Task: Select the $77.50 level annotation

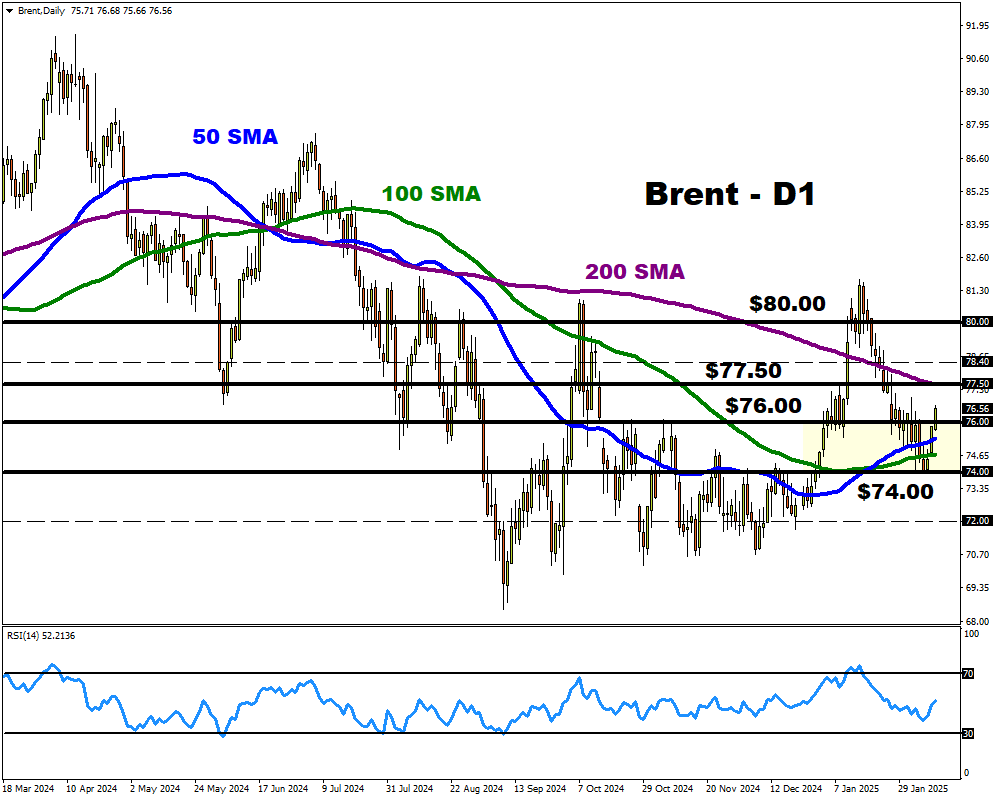Action: [x=743, y=370]
